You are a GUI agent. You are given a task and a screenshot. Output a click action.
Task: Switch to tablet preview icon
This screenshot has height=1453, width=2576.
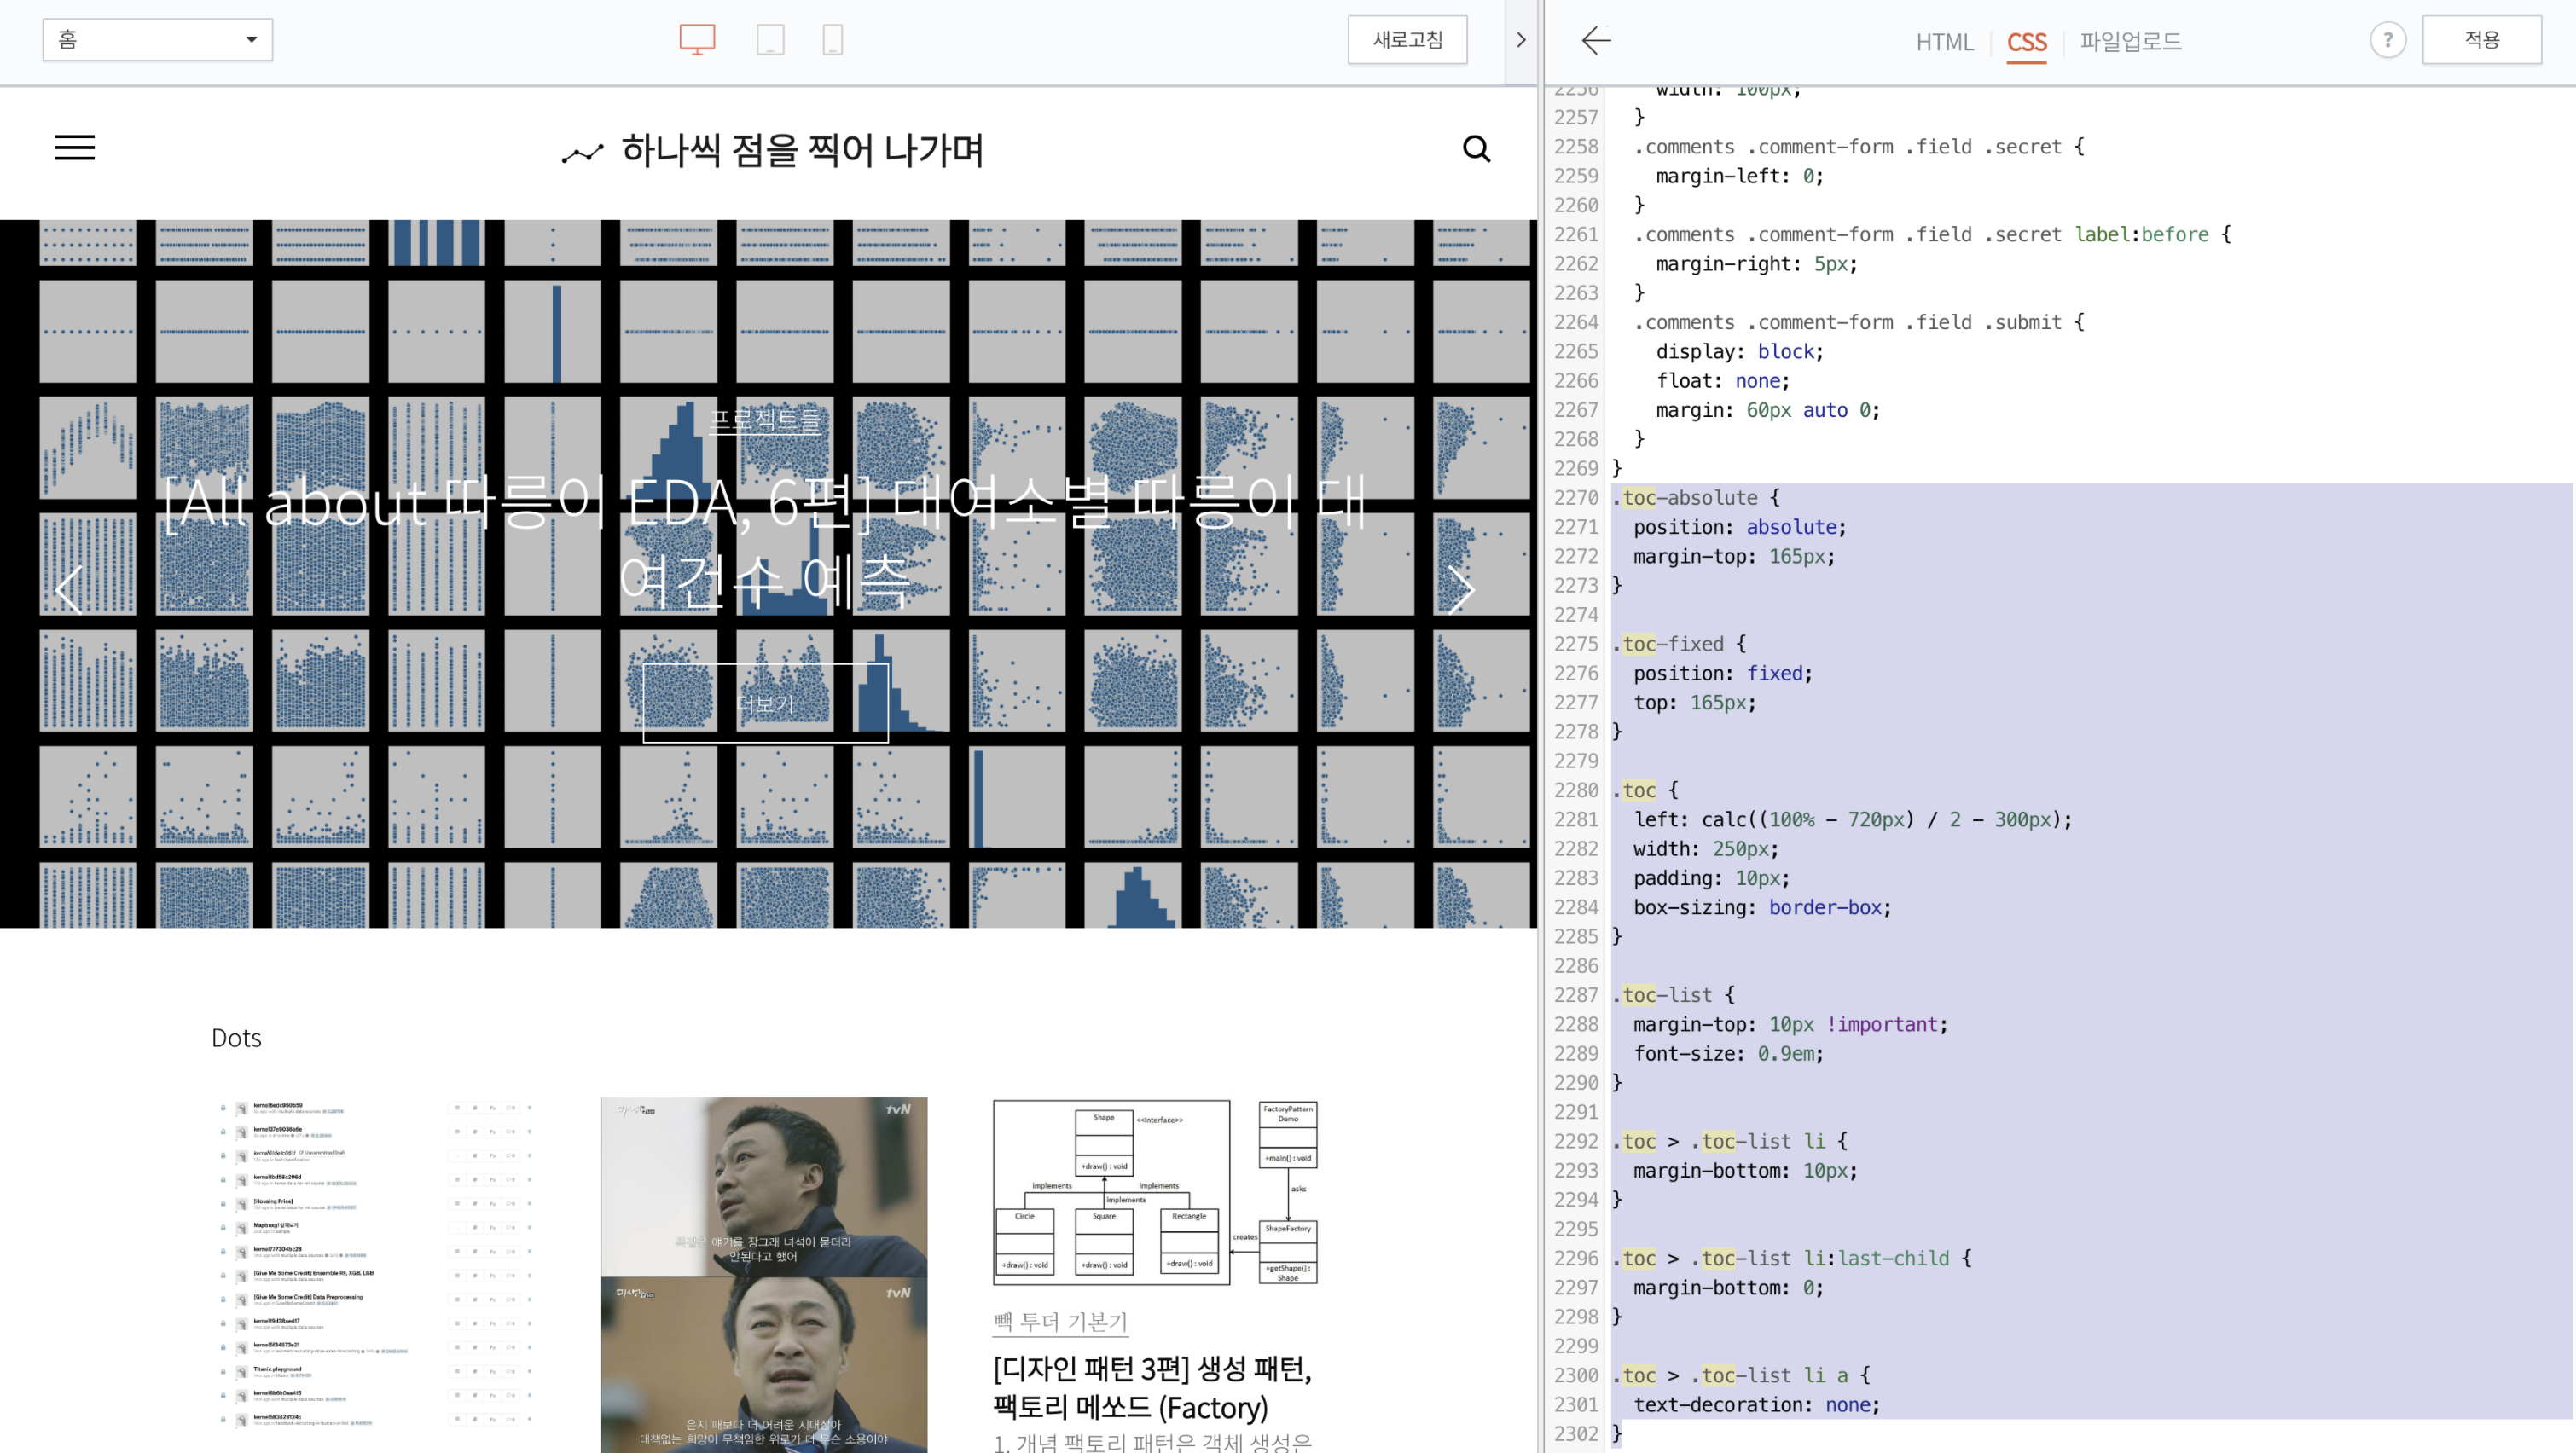770,40
